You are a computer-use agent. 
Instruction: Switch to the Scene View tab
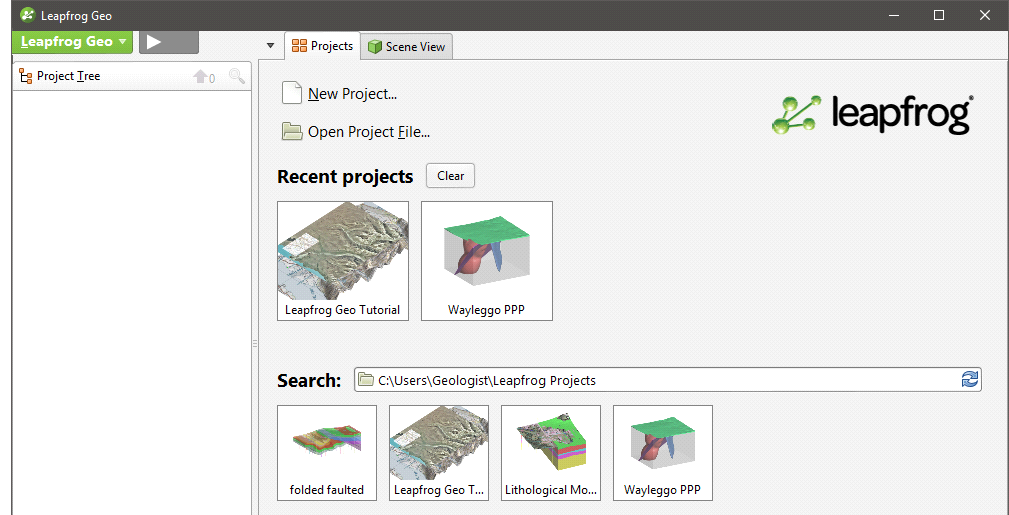(x=407, y=46)
